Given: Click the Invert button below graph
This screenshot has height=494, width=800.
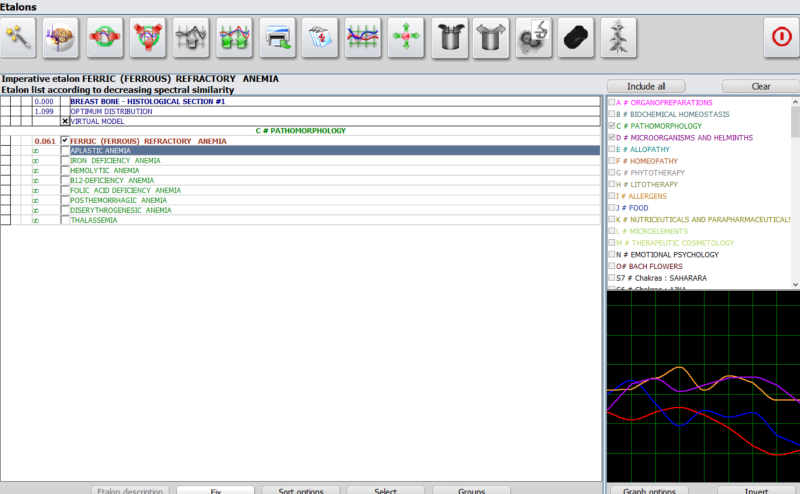Looking at the screenshot, I should (x=756, y=490).
